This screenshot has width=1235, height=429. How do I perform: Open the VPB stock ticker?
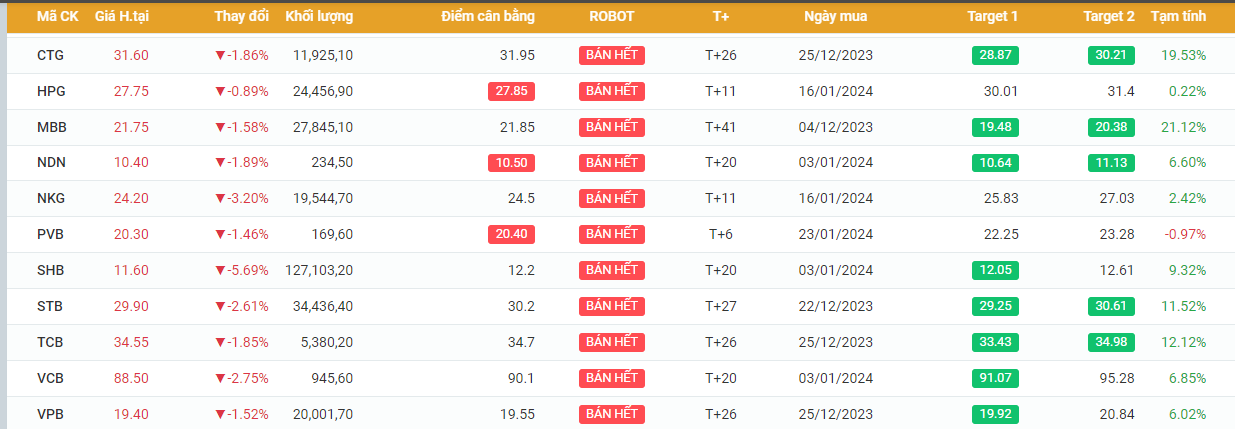point(51,414)
